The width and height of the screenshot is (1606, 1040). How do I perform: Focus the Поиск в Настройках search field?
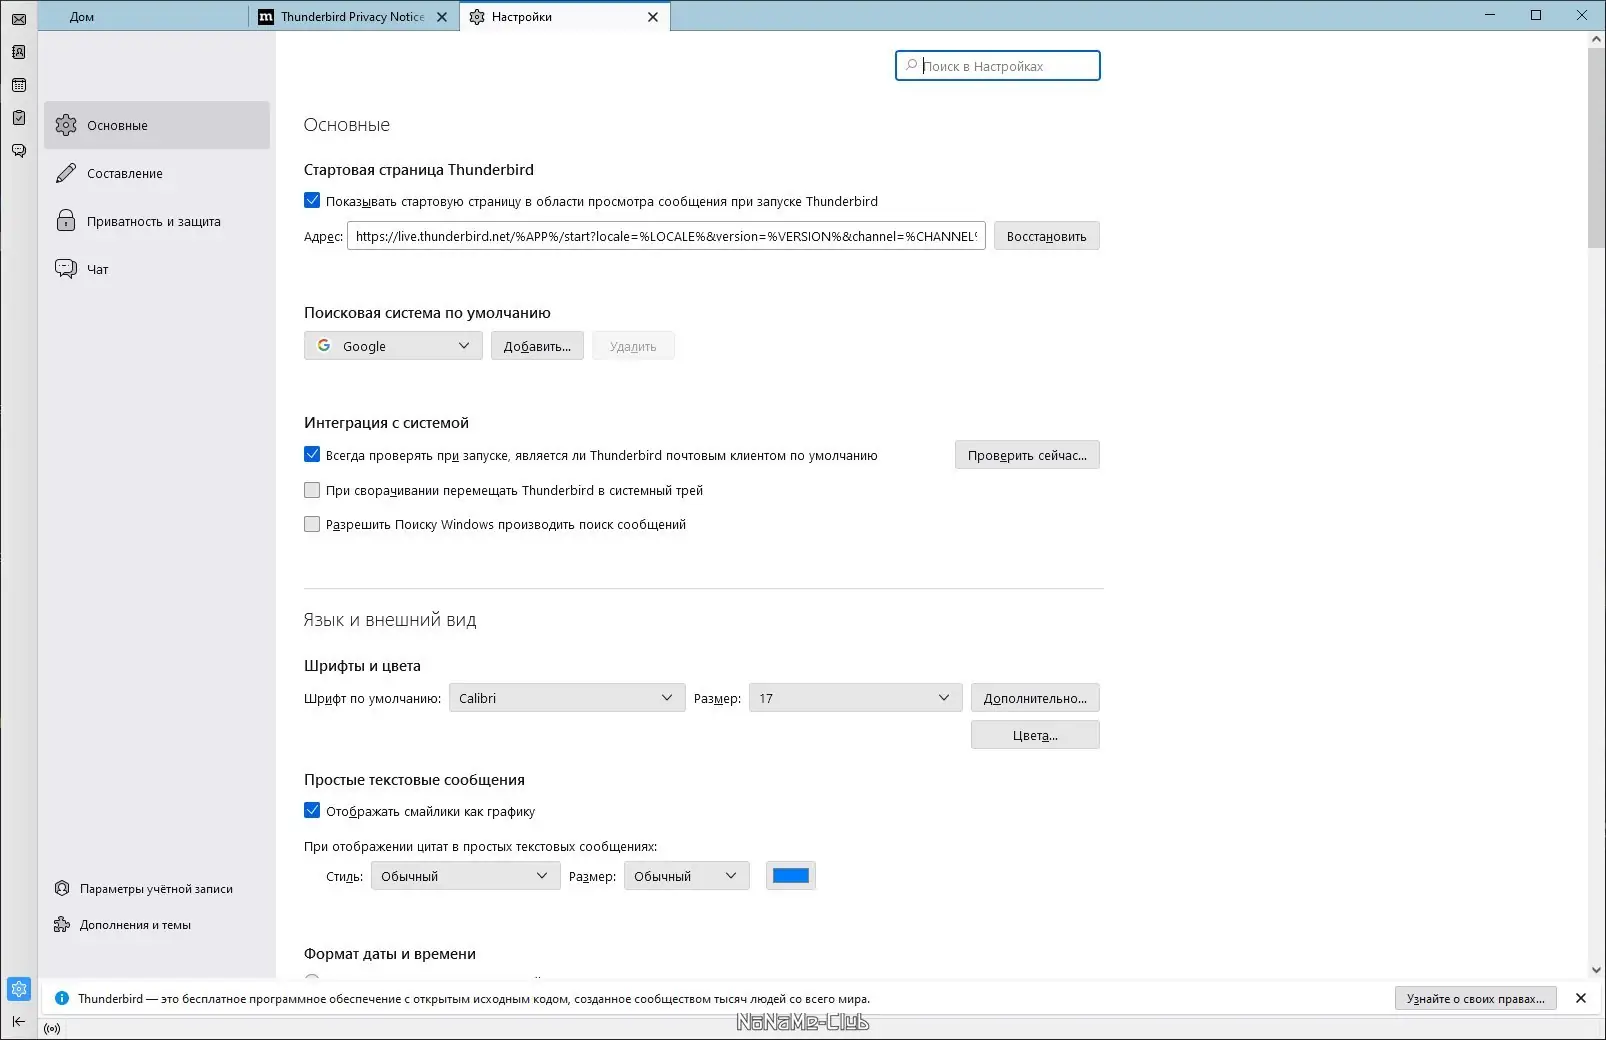(998, 66)
